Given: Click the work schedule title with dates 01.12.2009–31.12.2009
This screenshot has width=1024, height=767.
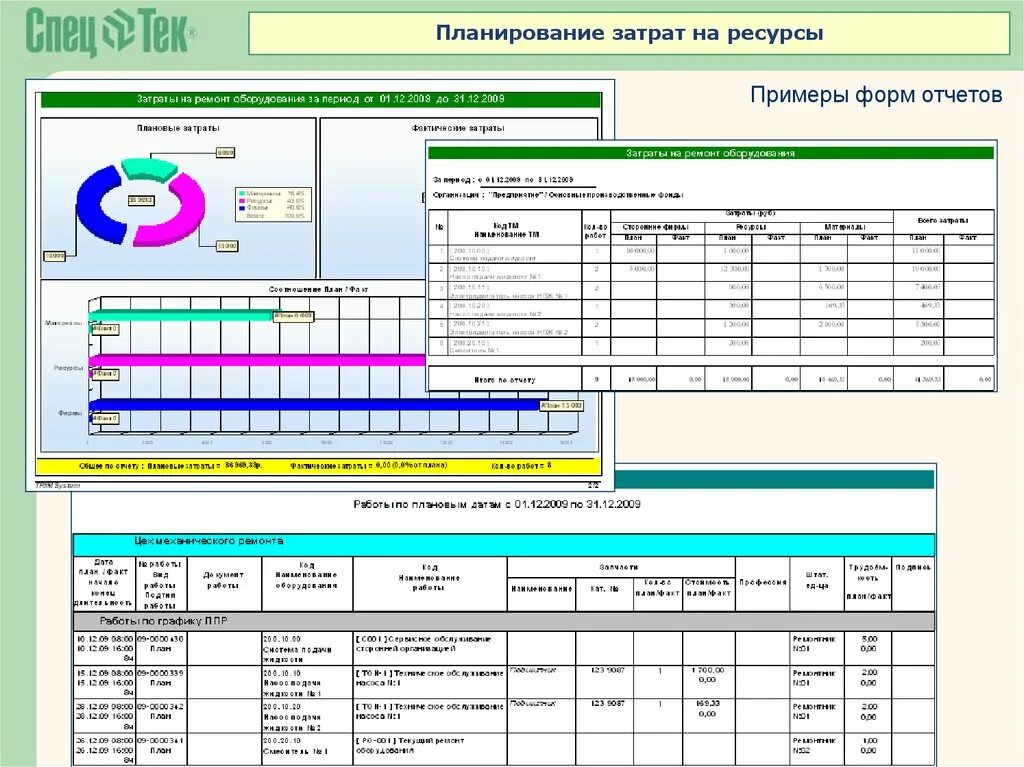Looking at the screenshot, I should (x=496, y=504).
